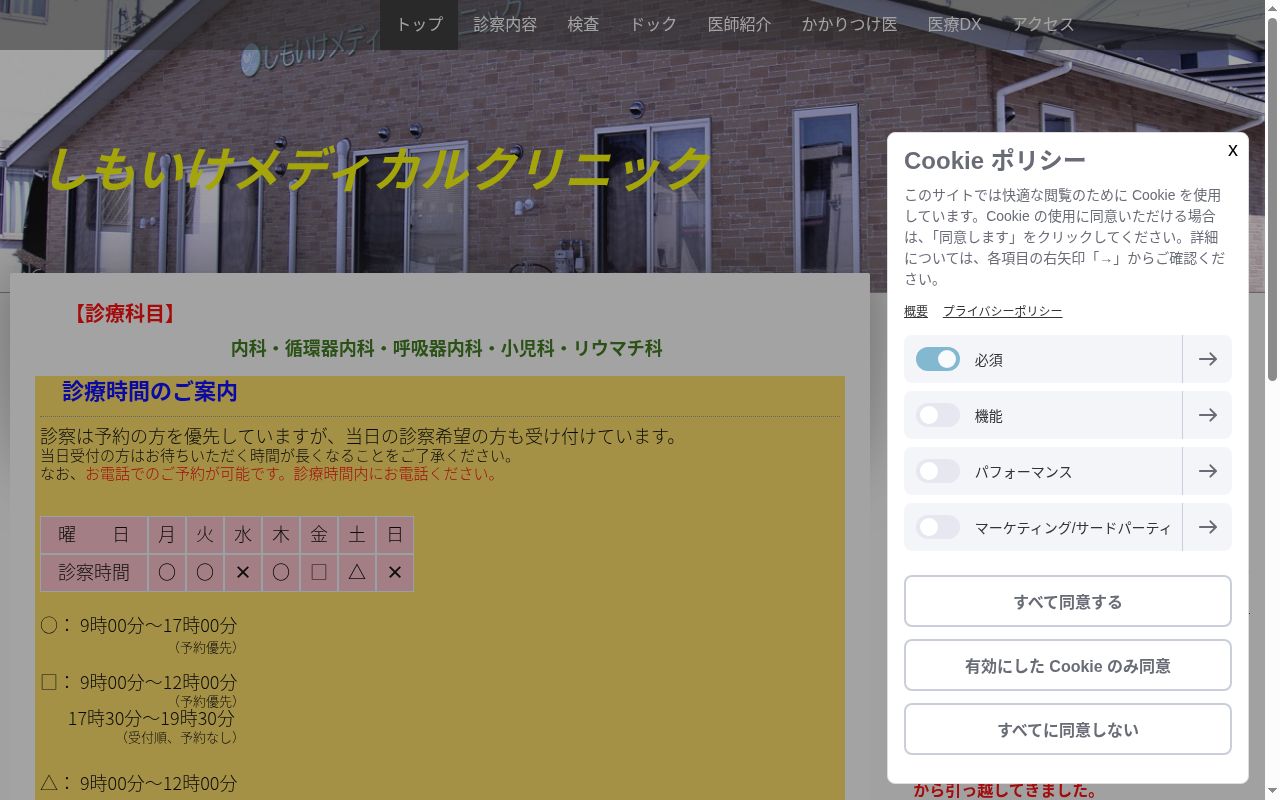1280x800 pixels.
Task: Close the Cookie policy dialog
Action: tap(1233, 150)
